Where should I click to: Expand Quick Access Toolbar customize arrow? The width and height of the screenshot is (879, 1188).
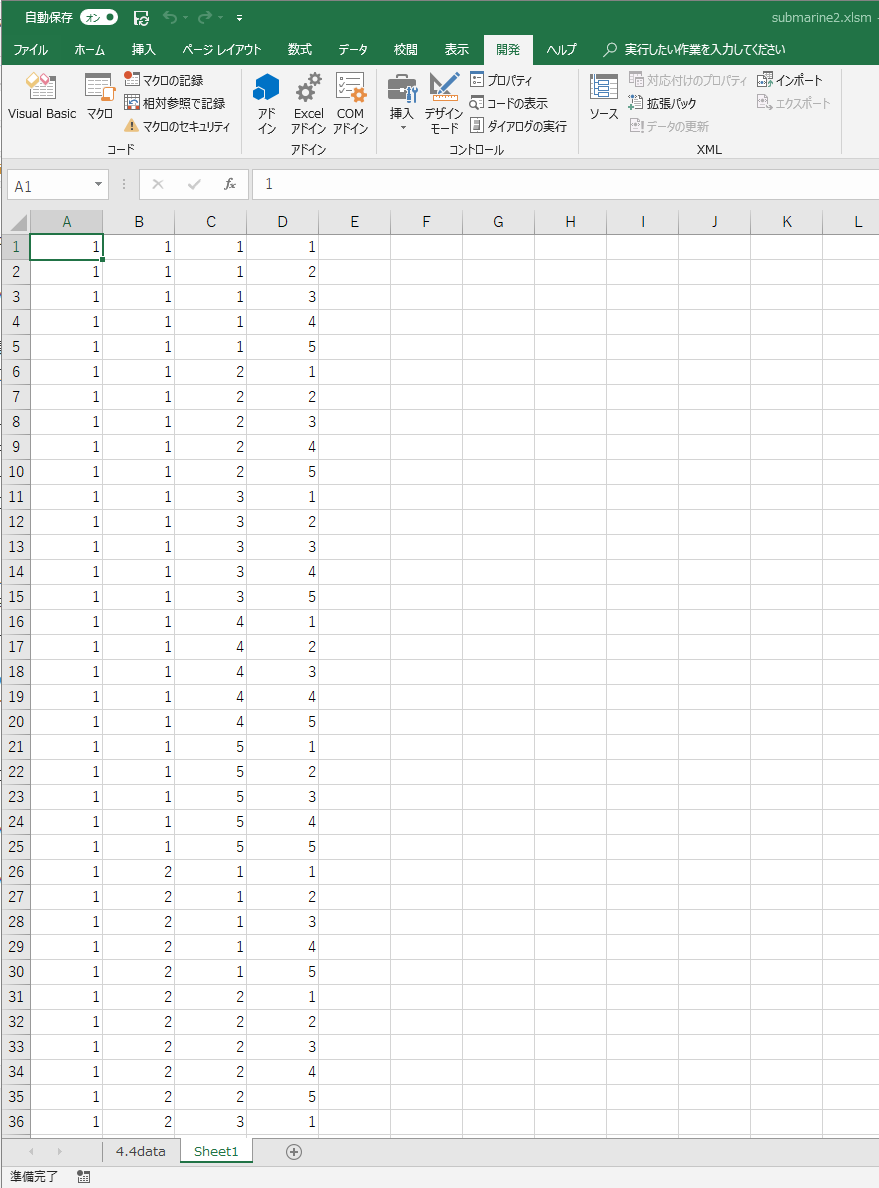coord(239,18)
